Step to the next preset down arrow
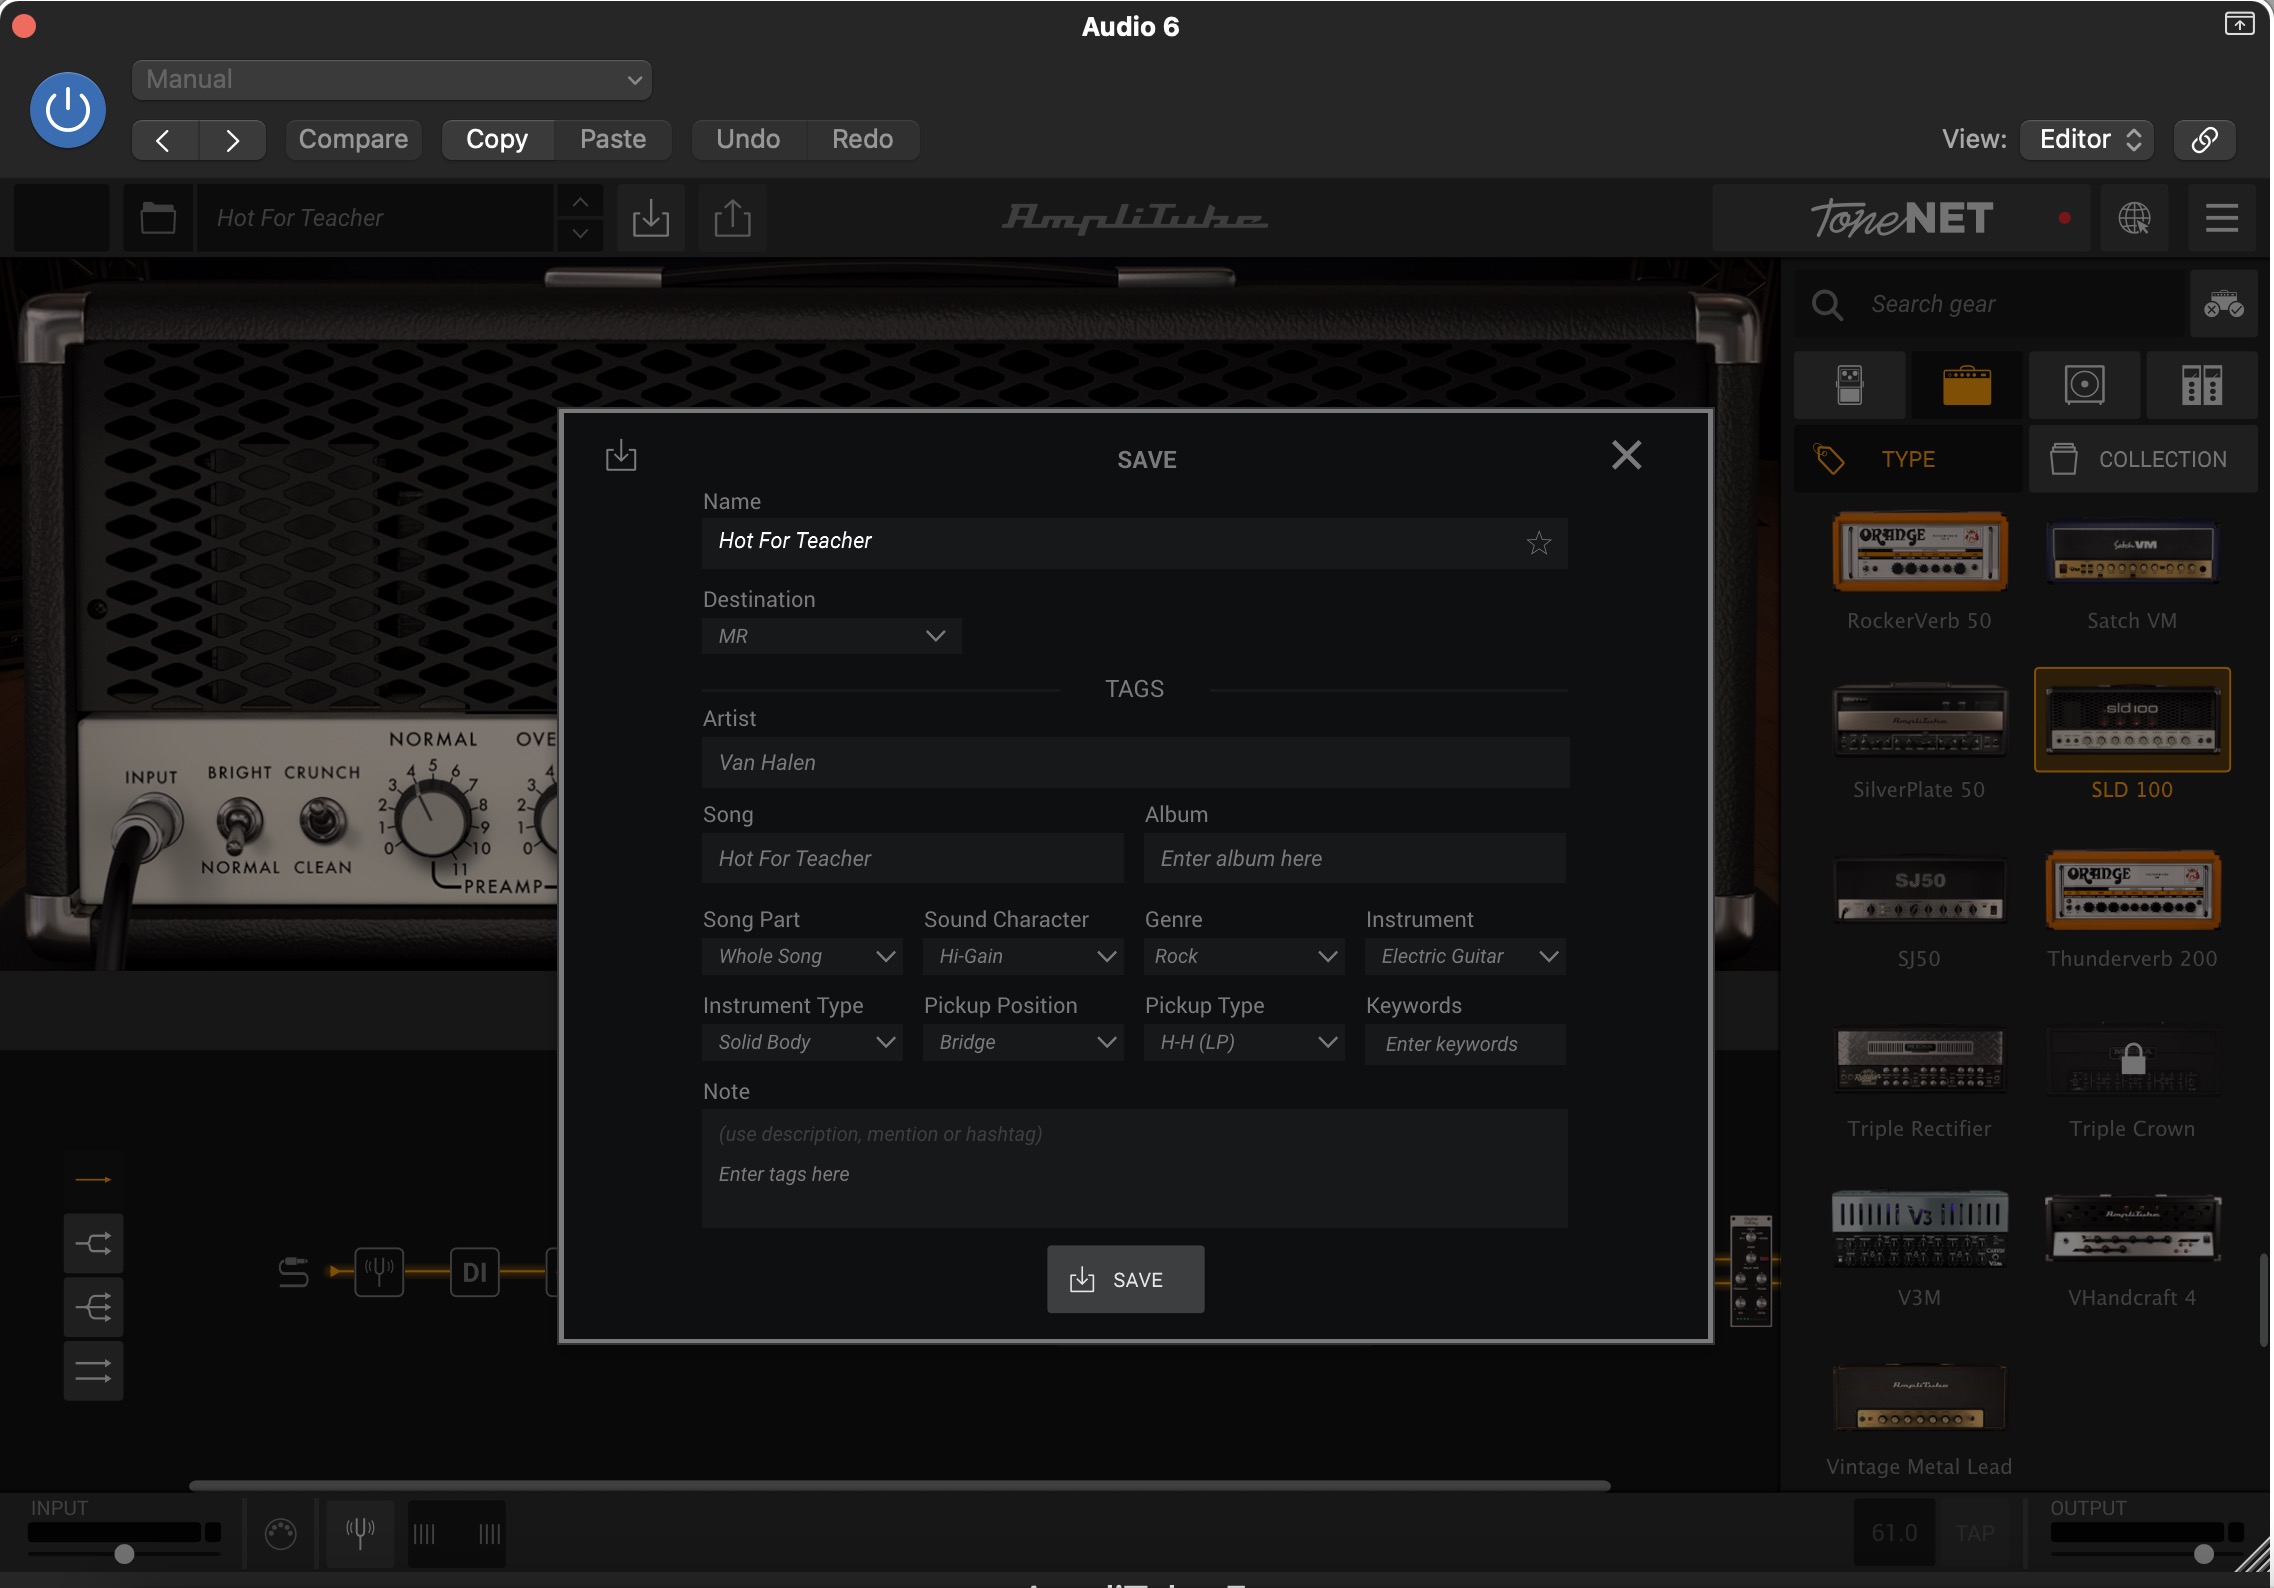This screenshot has width=2274, height=1588. click(580, 234)
